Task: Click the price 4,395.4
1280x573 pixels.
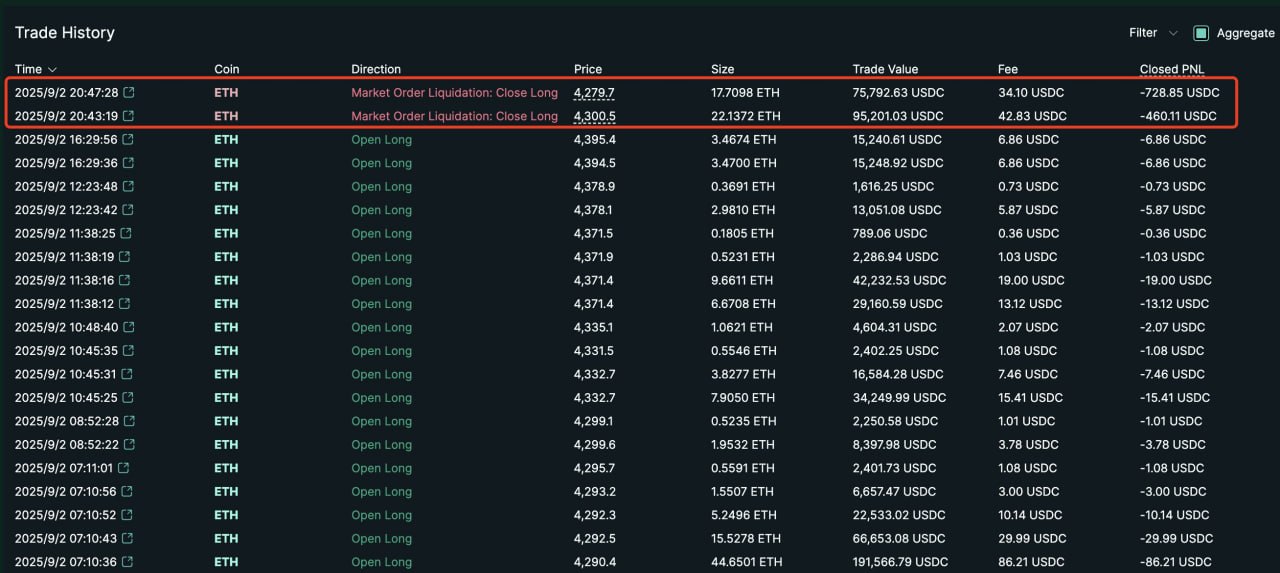Action: (x=595, y=140)
